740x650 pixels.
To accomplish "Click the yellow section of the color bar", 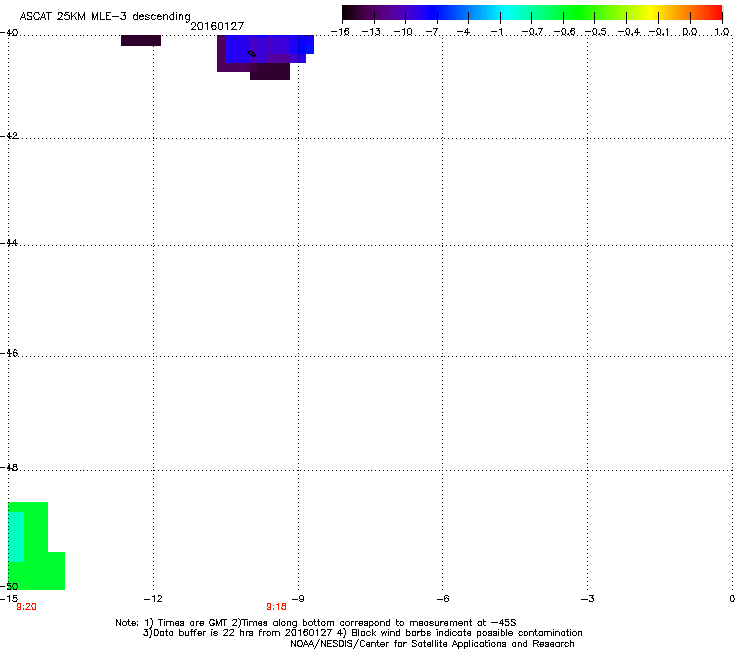I will (650, 13).
